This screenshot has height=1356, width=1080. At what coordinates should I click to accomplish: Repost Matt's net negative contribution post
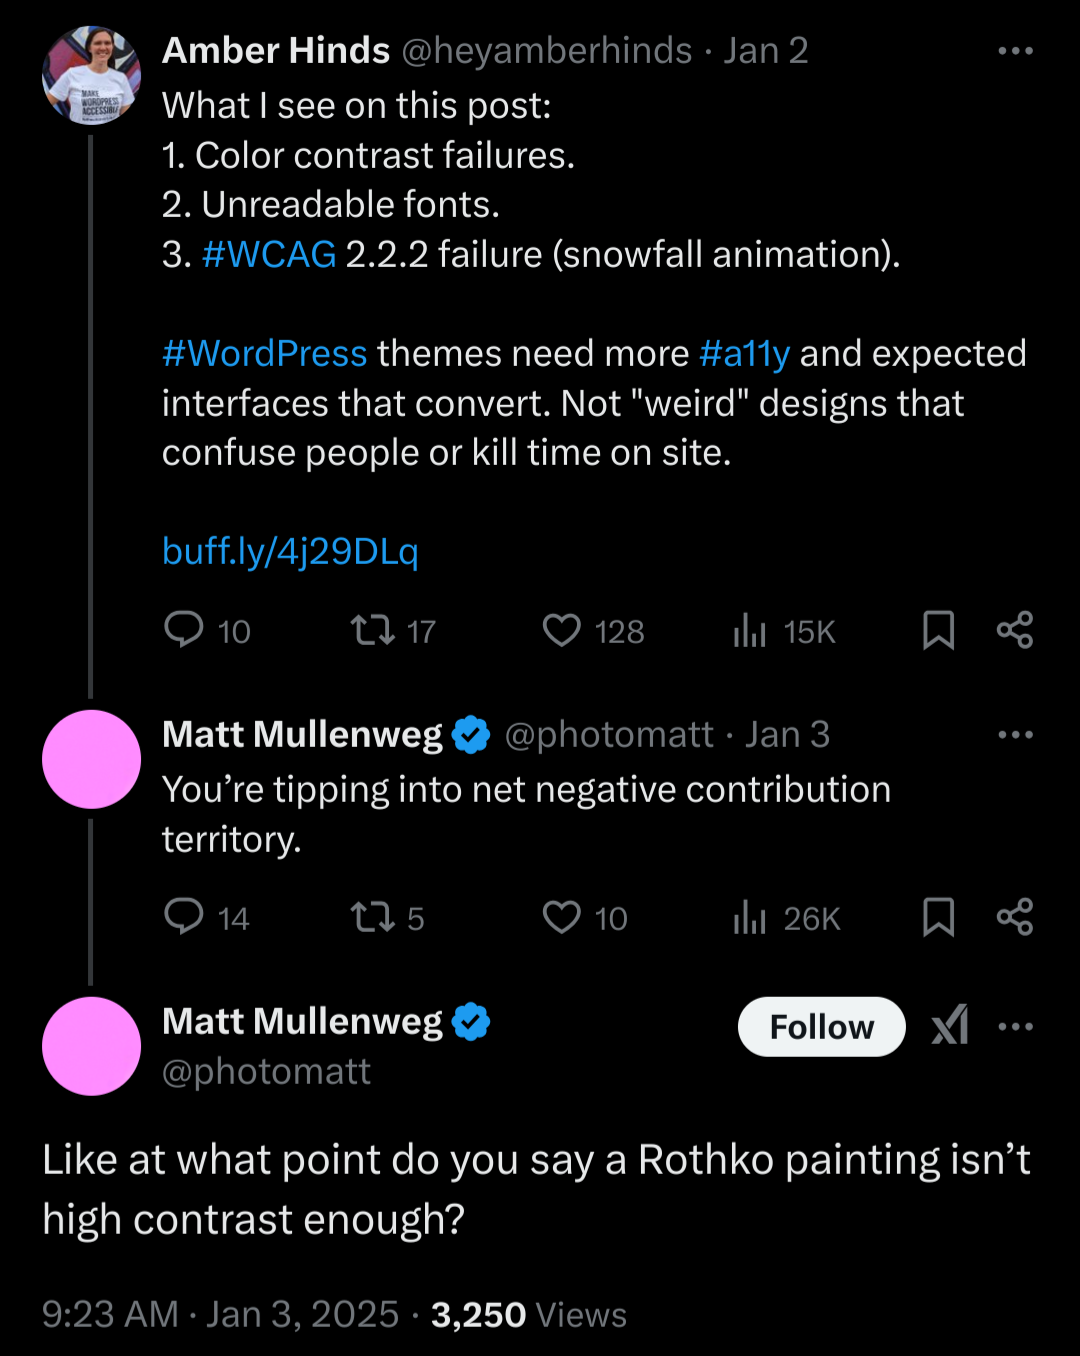(x=373, y=917)
